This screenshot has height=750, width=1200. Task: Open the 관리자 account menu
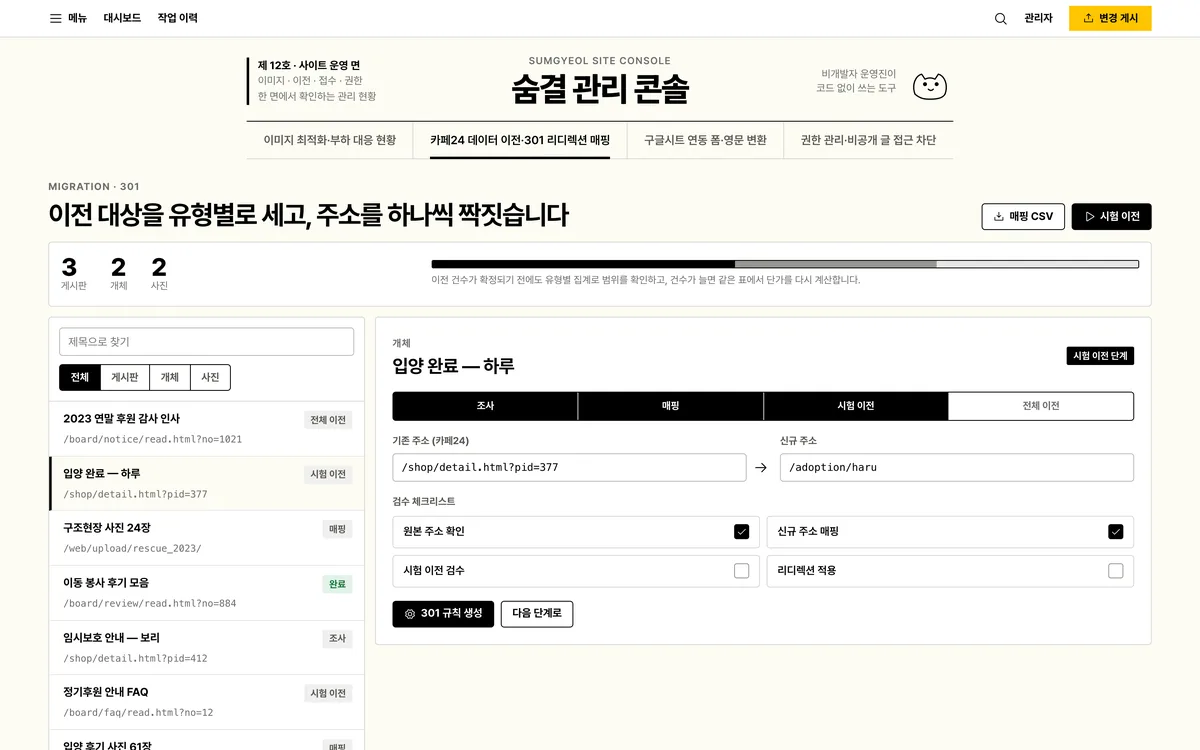pos(1038,18)
